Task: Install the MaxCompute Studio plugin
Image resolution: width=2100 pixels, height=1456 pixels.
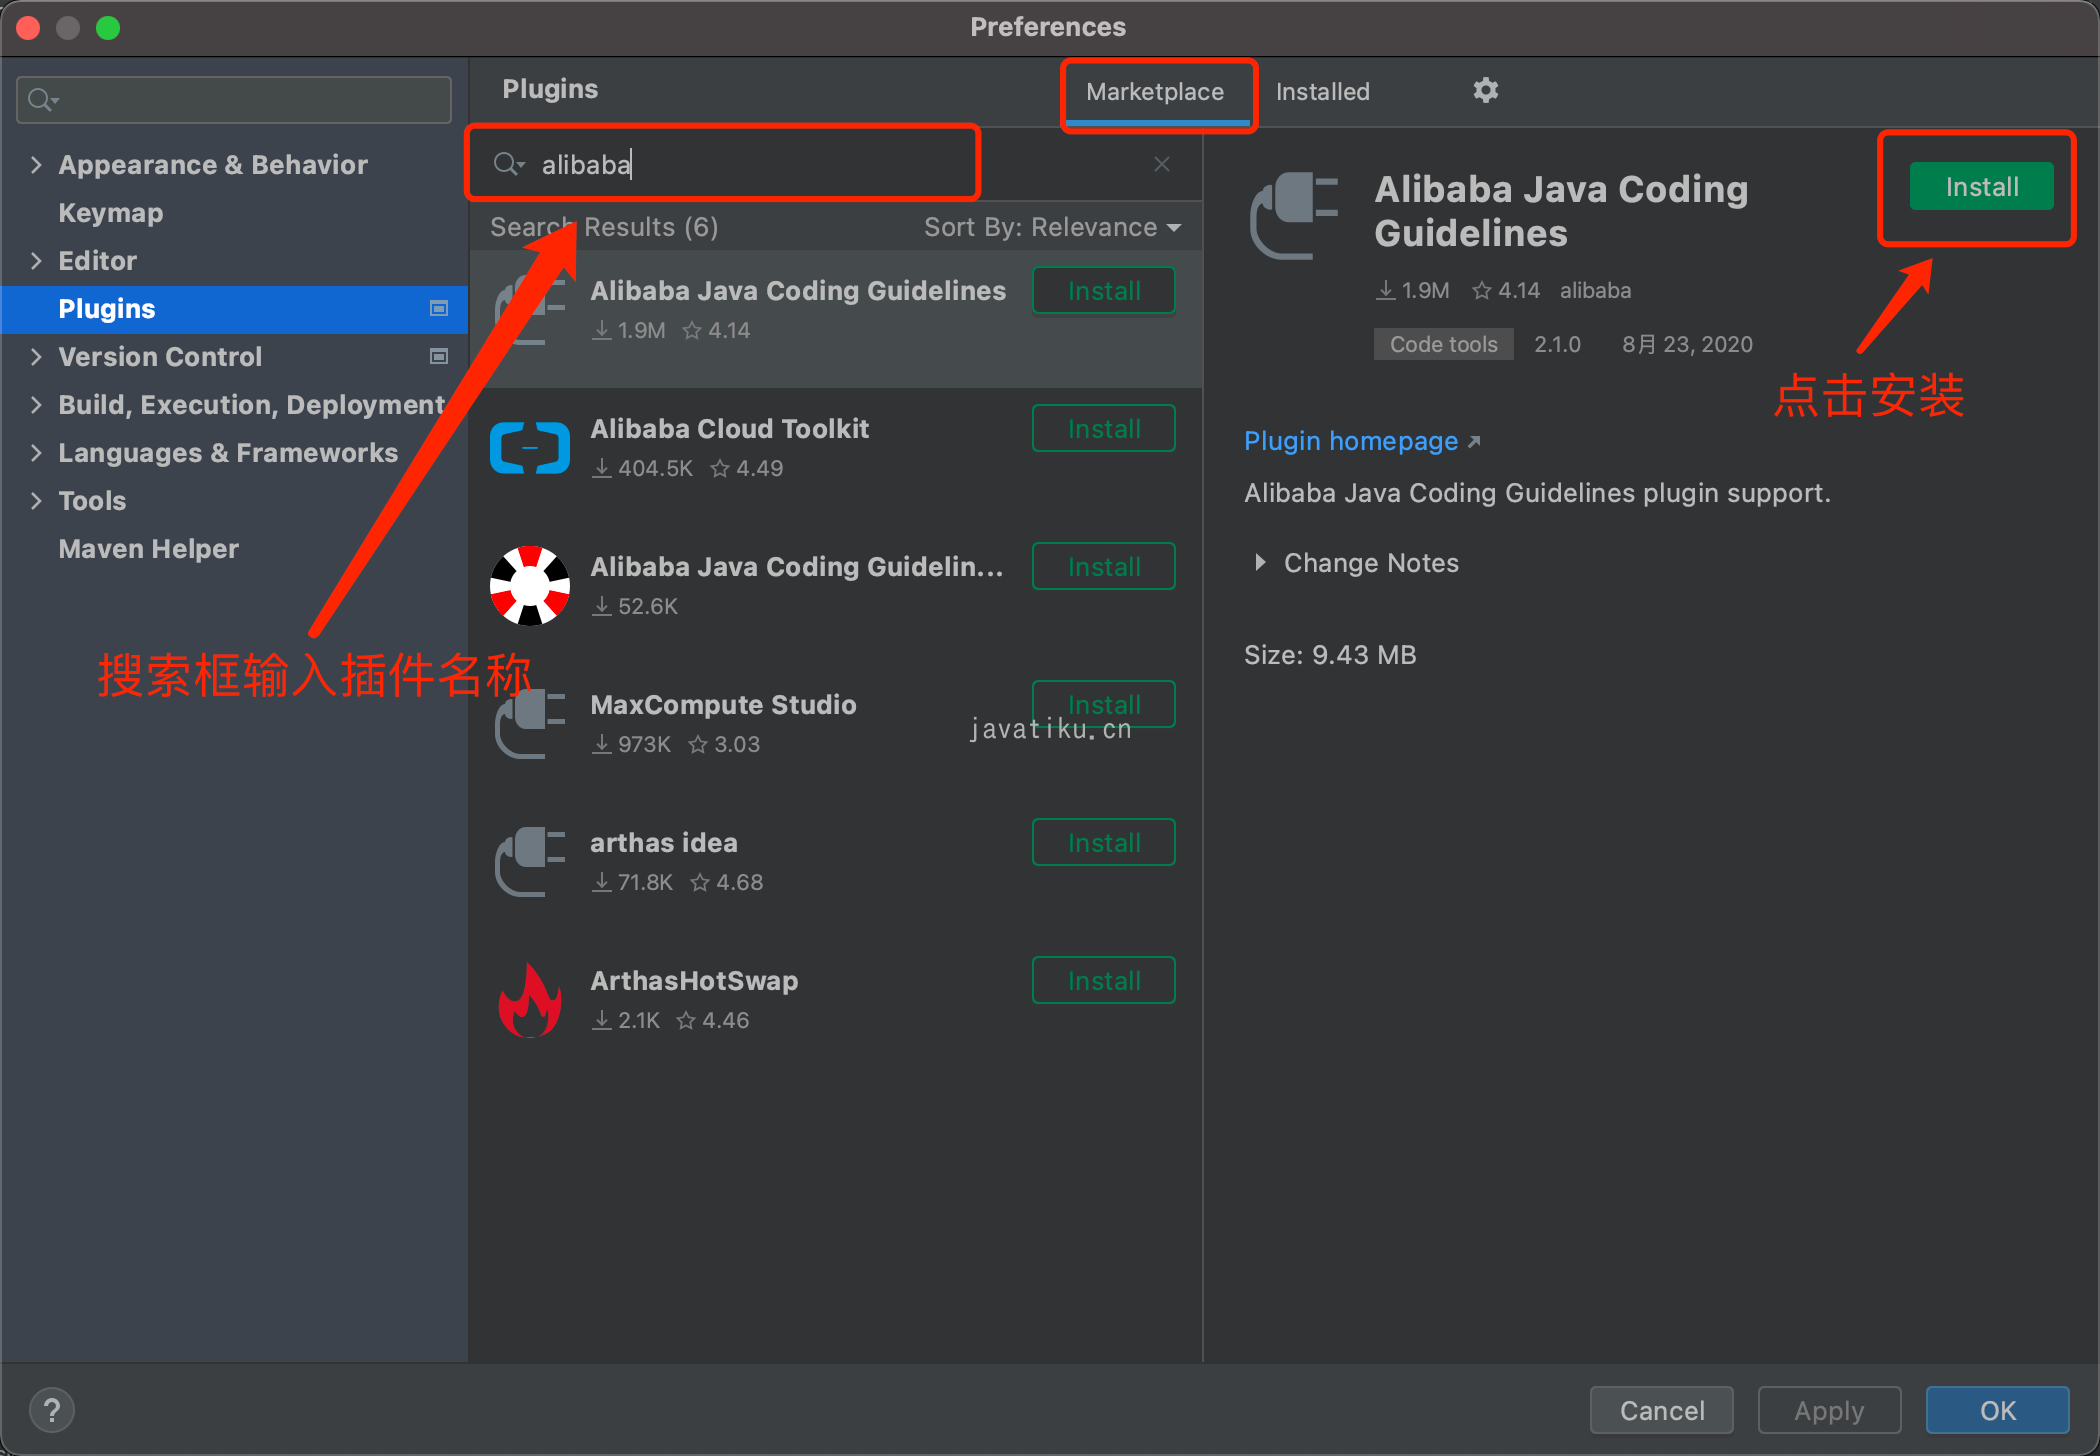Action: [x=1103, y=704]
